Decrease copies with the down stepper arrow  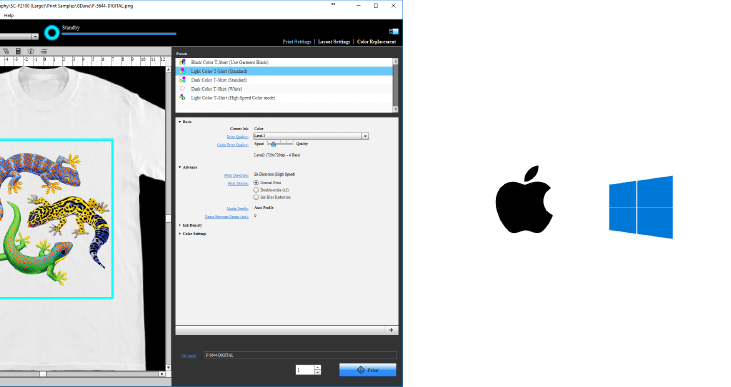pyautogui.click(x=318, y=373)
